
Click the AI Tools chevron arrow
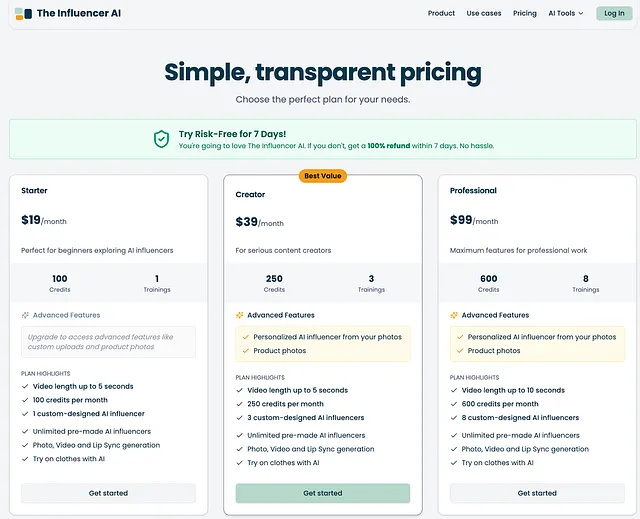[x=581, y=14]
